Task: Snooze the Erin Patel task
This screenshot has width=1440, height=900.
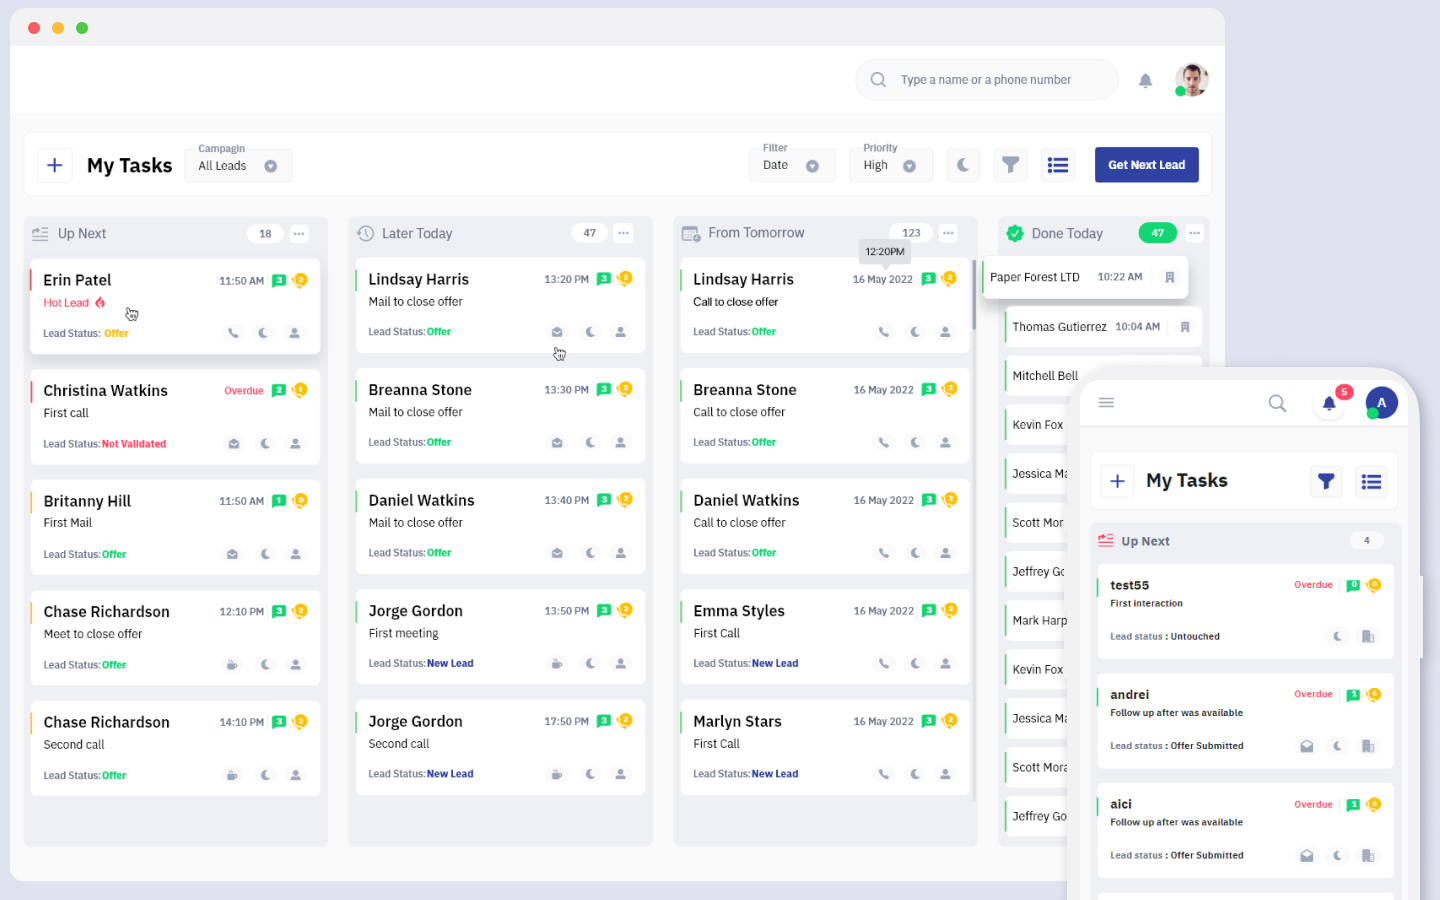Action: 264,333
